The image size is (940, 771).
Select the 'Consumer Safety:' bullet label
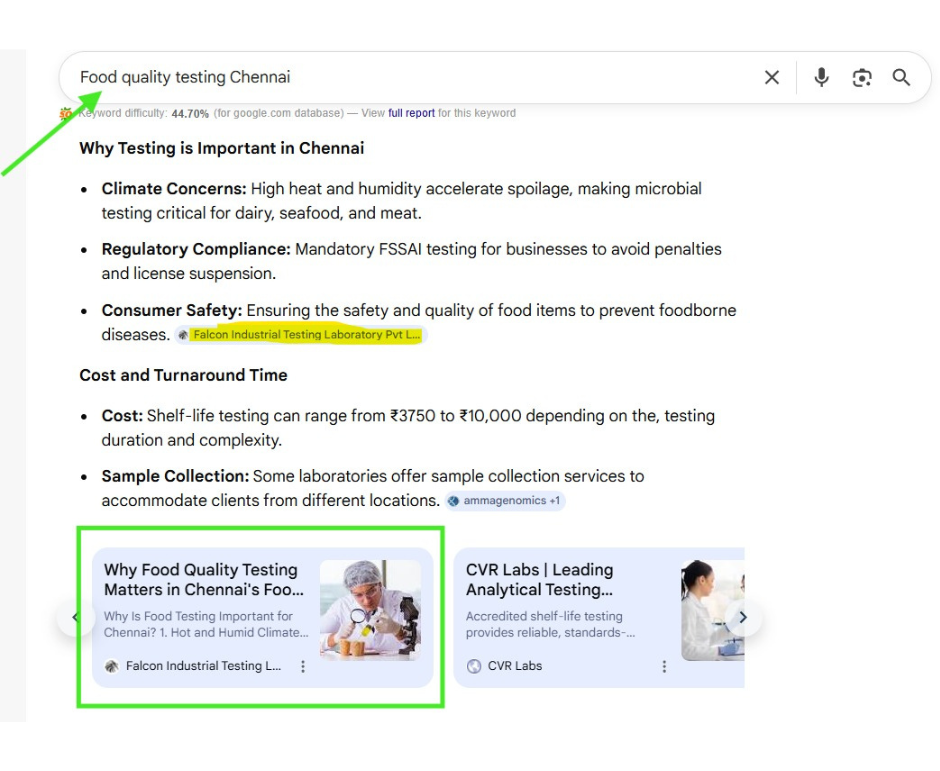[x=172, y=311]
